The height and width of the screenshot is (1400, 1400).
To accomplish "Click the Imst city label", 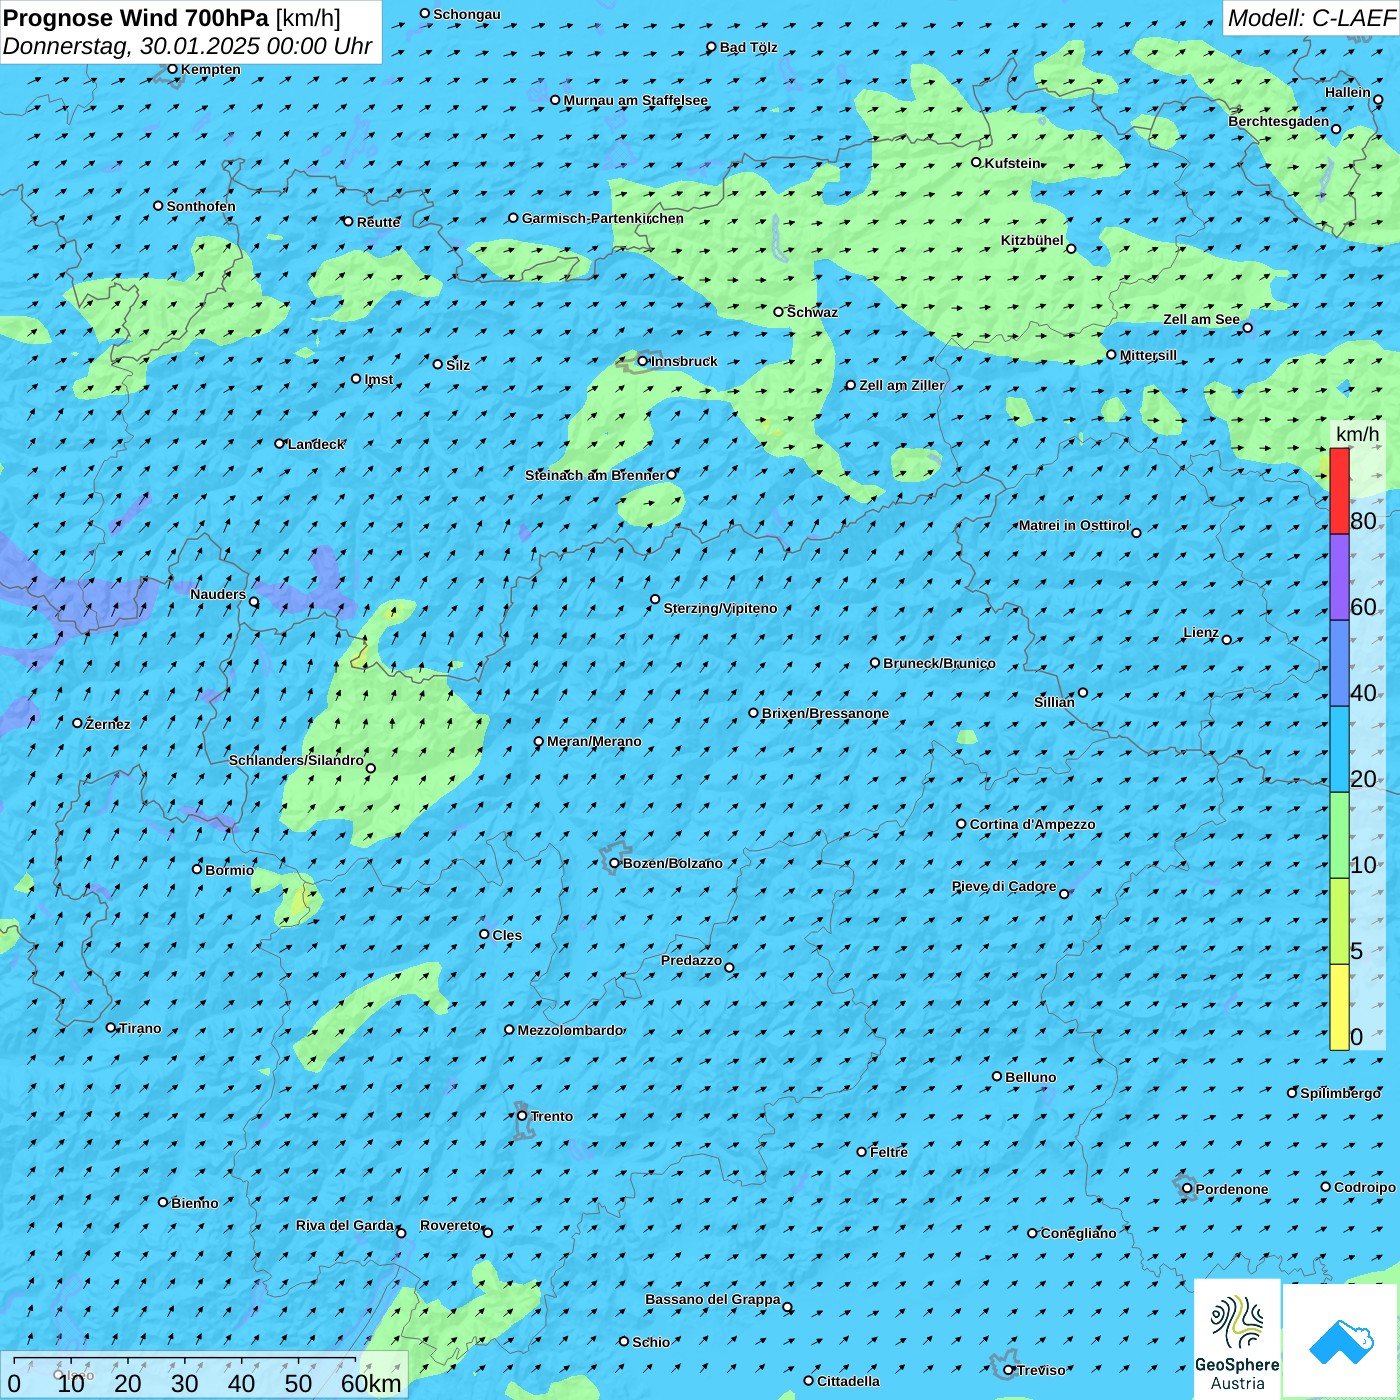I will [379, 379].
